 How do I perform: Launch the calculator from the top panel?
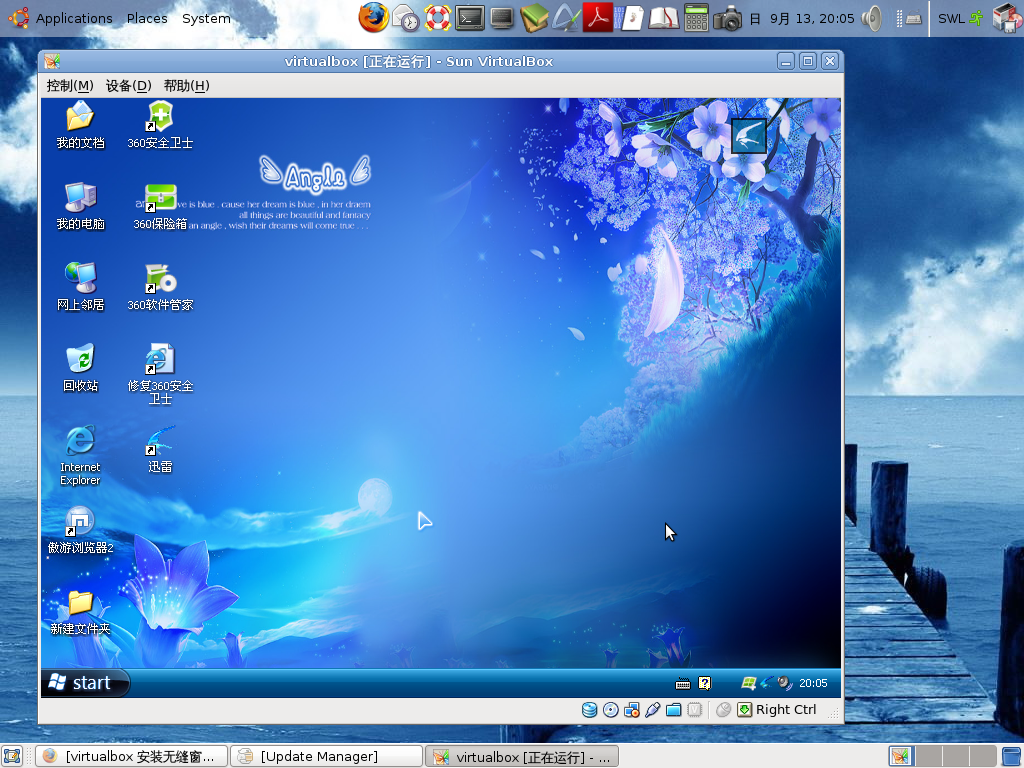click(696, 18)
